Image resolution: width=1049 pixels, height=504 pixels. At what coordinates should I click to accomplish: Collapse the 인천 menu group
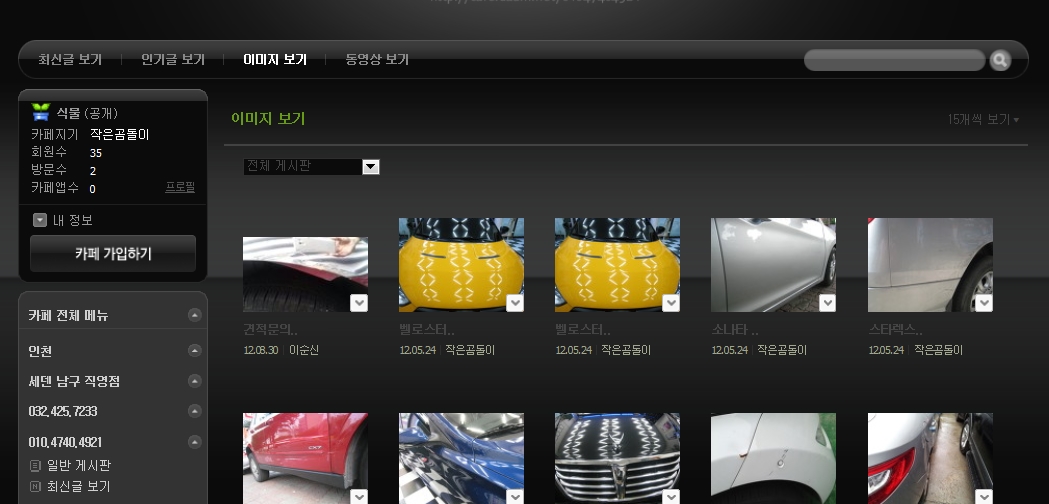(x=195, y=351)
